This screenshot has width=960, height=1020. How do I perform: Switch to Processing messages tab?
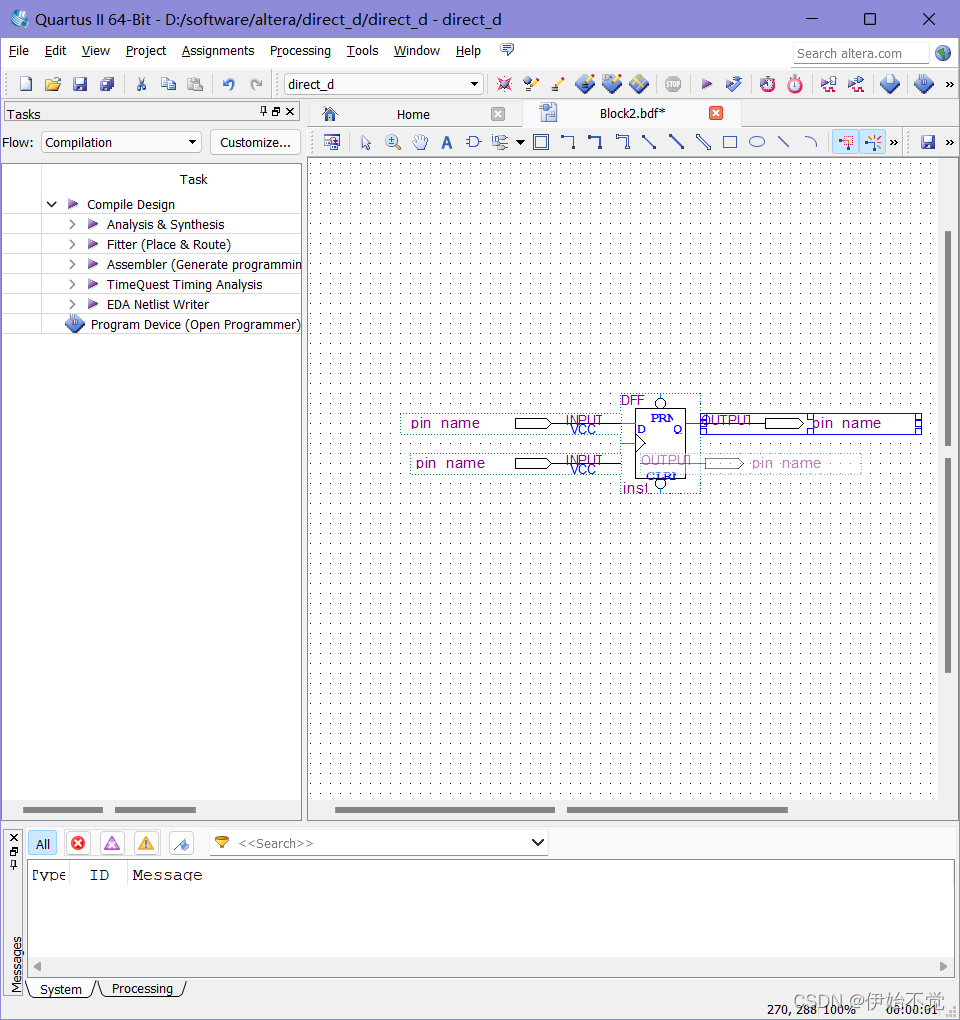(x=142, y=989)
